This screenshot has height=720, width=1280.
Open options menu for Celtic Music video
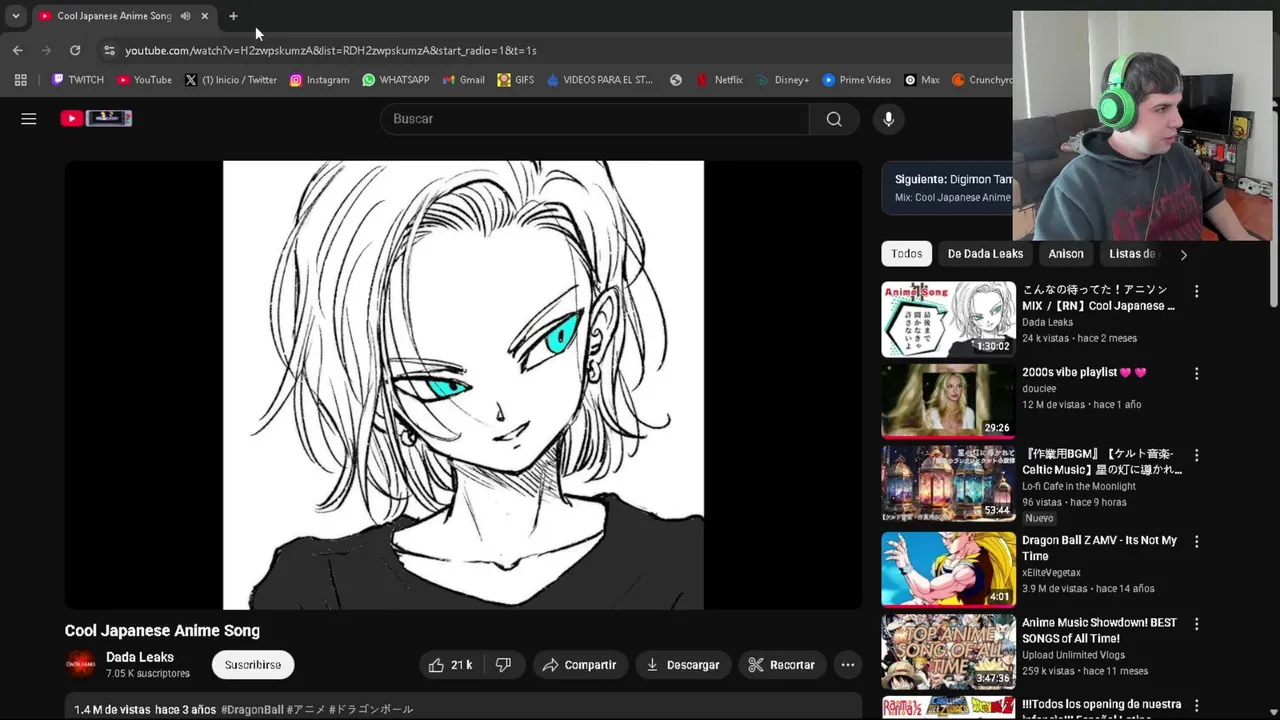1196,456
